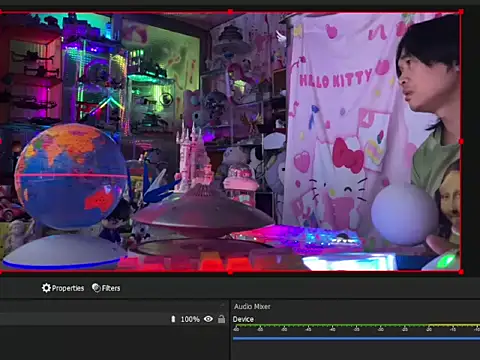Click the bottom-center red selection handle
The height and width of the screenshot is (360, 480).
(x=230, y=272)
